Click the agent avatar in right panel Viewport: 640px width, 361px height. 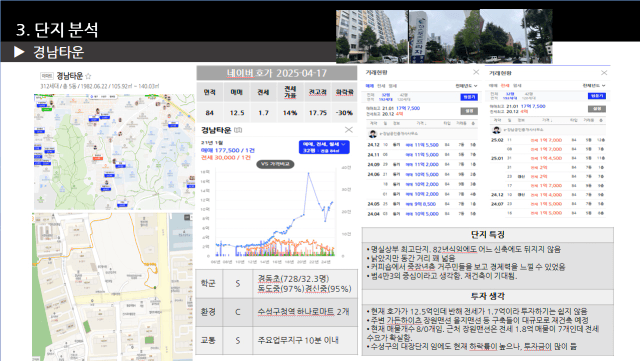[496, 130]
